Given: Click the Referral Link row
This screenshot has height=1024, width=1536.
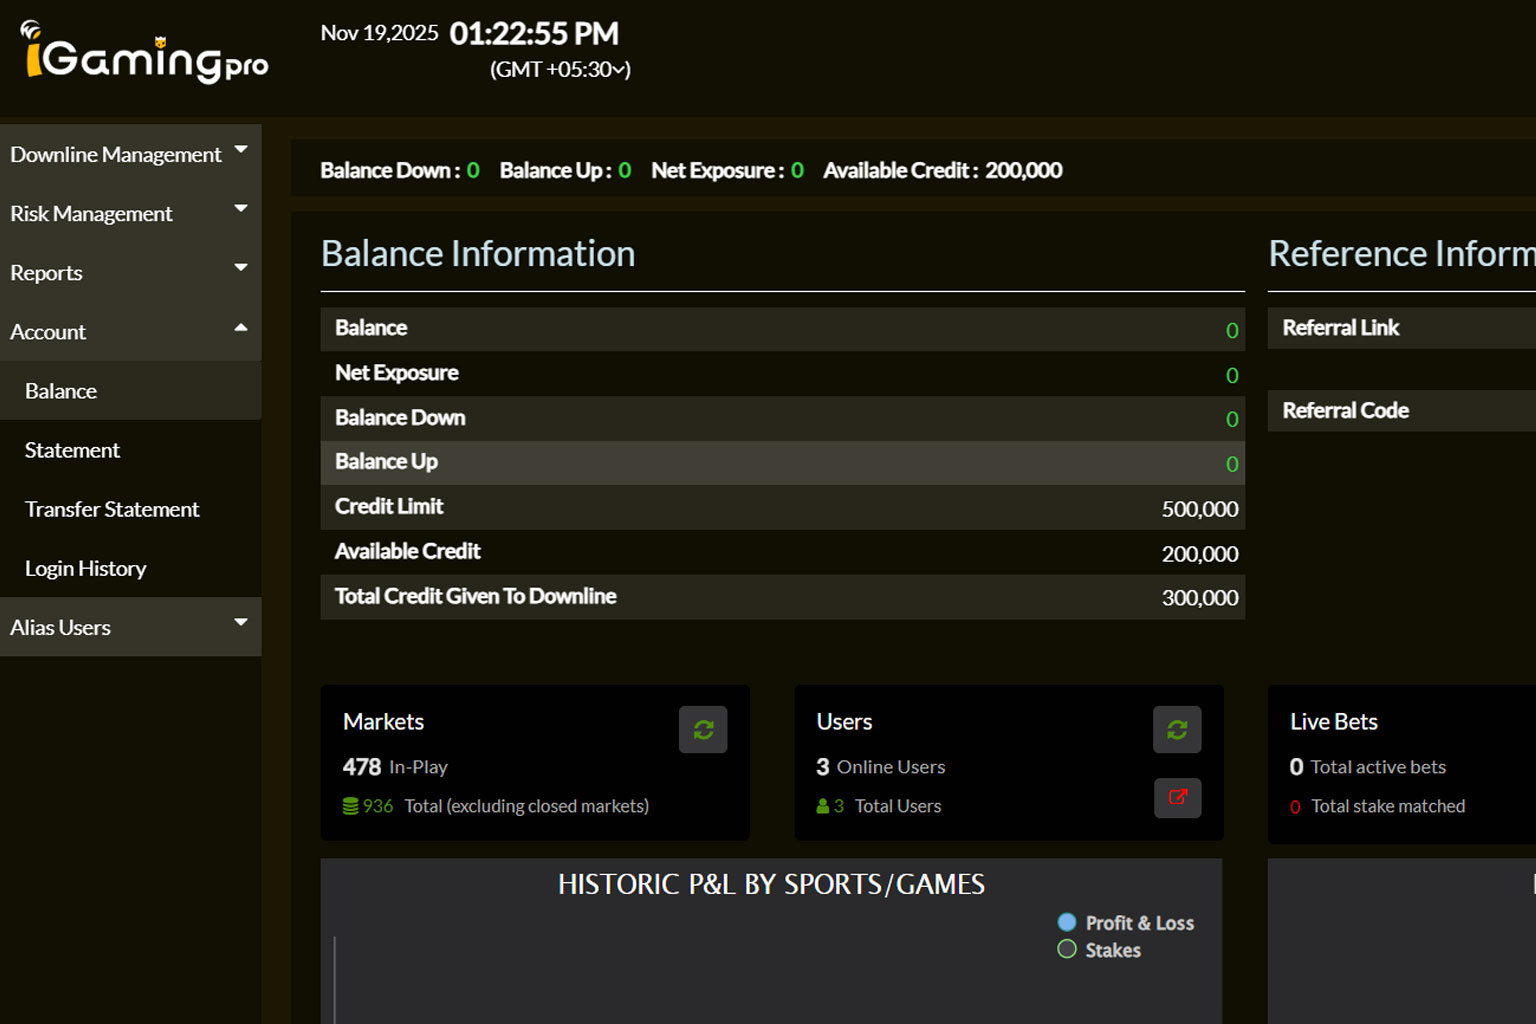Looking at the screenshot, I should pyautogui.click(x=1400, y=328).
